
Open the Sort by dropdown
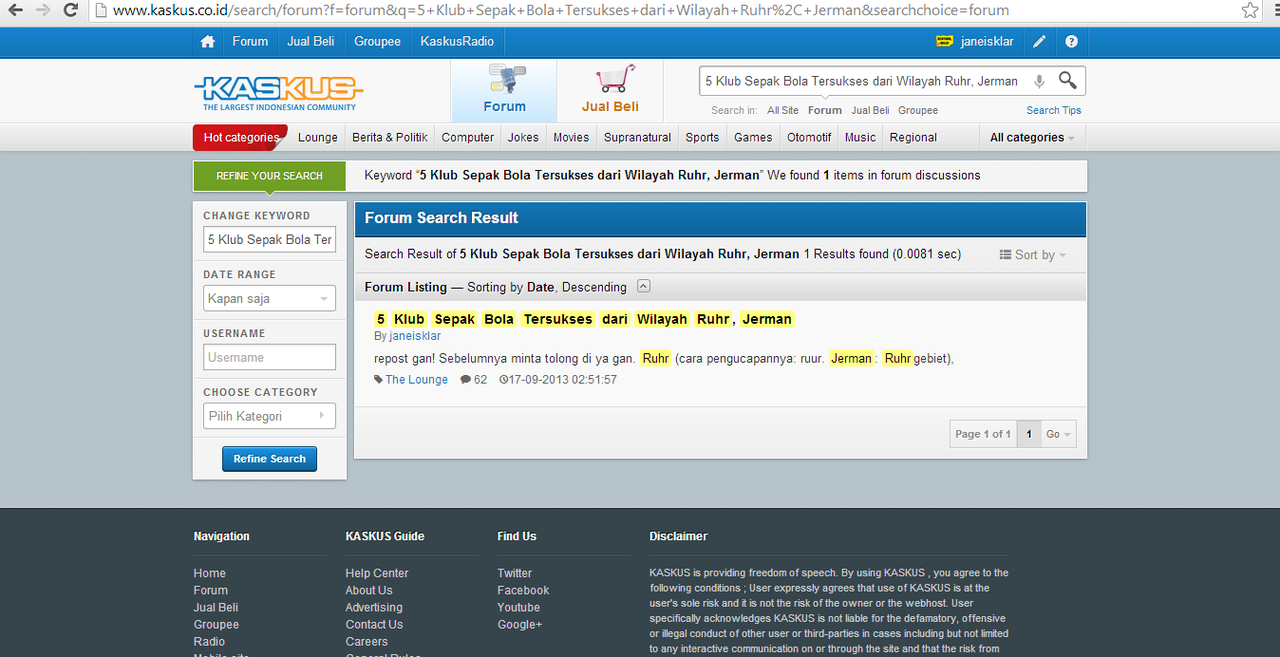coord(1033,255)
